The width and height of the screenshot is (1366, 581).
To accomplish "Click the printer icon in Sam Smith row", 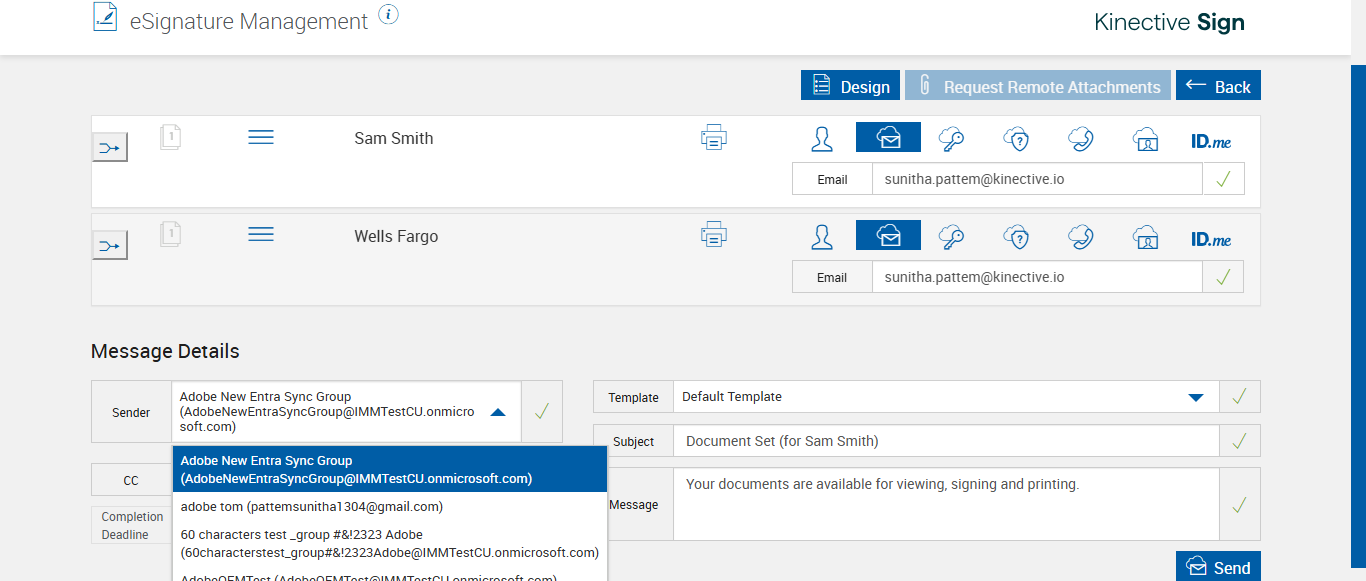I will (x=714, y=138).
